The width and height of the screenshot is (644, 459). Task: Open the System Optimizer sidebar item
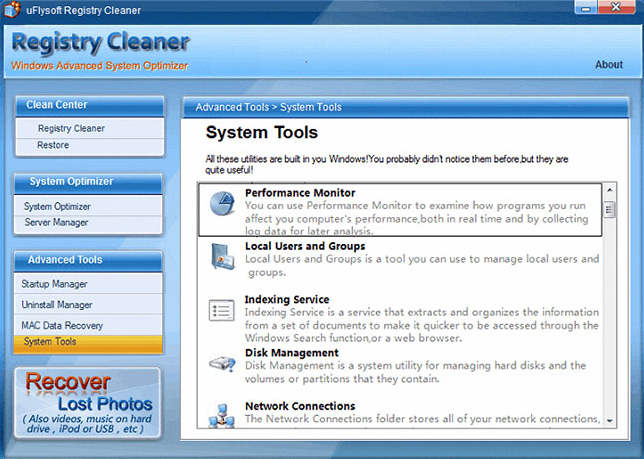88,207
